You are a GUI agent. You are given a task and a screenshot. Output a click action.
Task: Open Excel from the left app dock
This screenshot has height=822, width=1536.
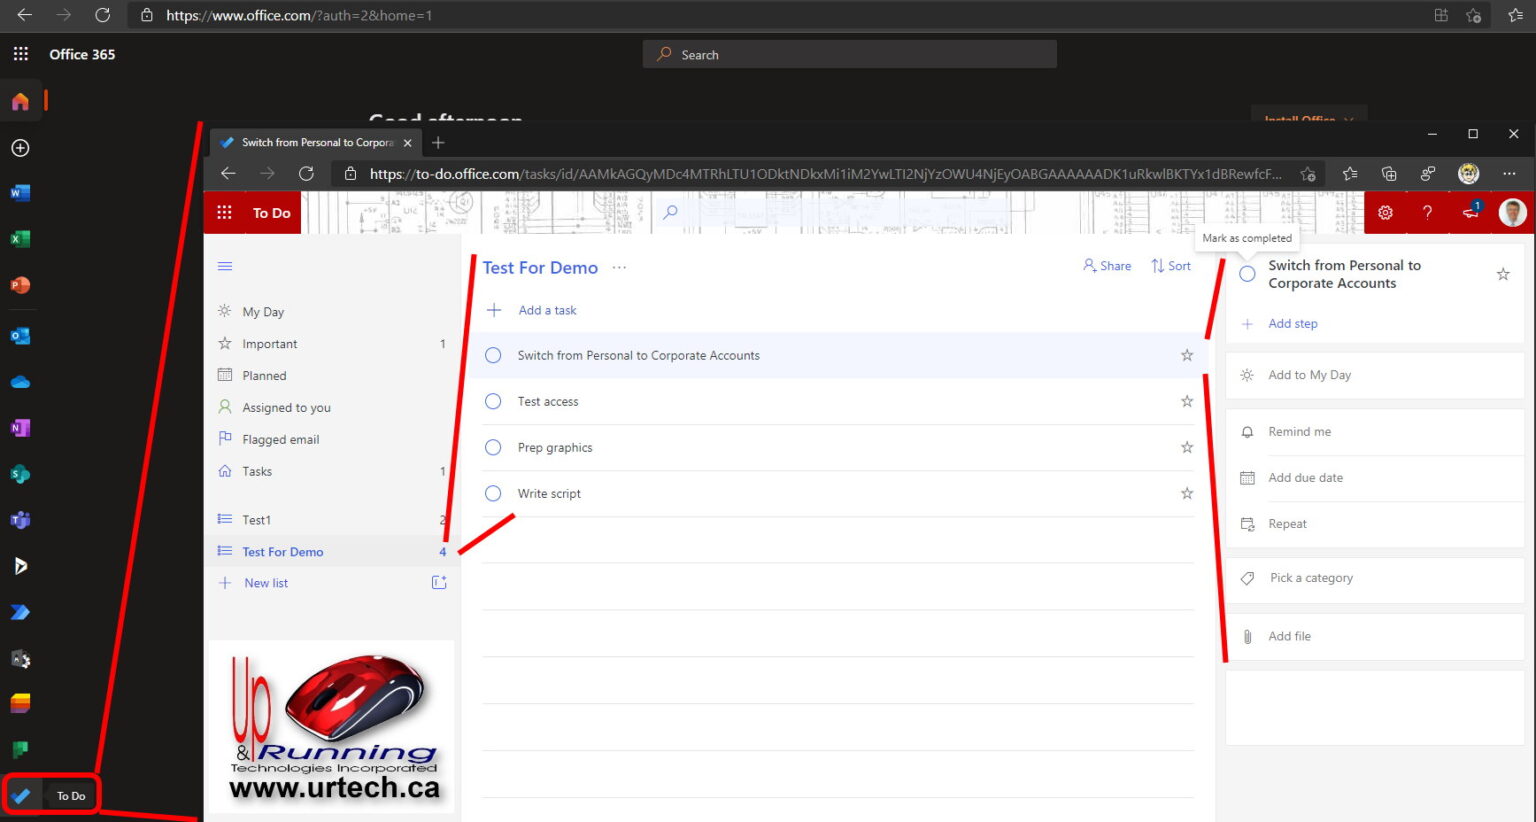pyautogui.click(x=20, y=239)
